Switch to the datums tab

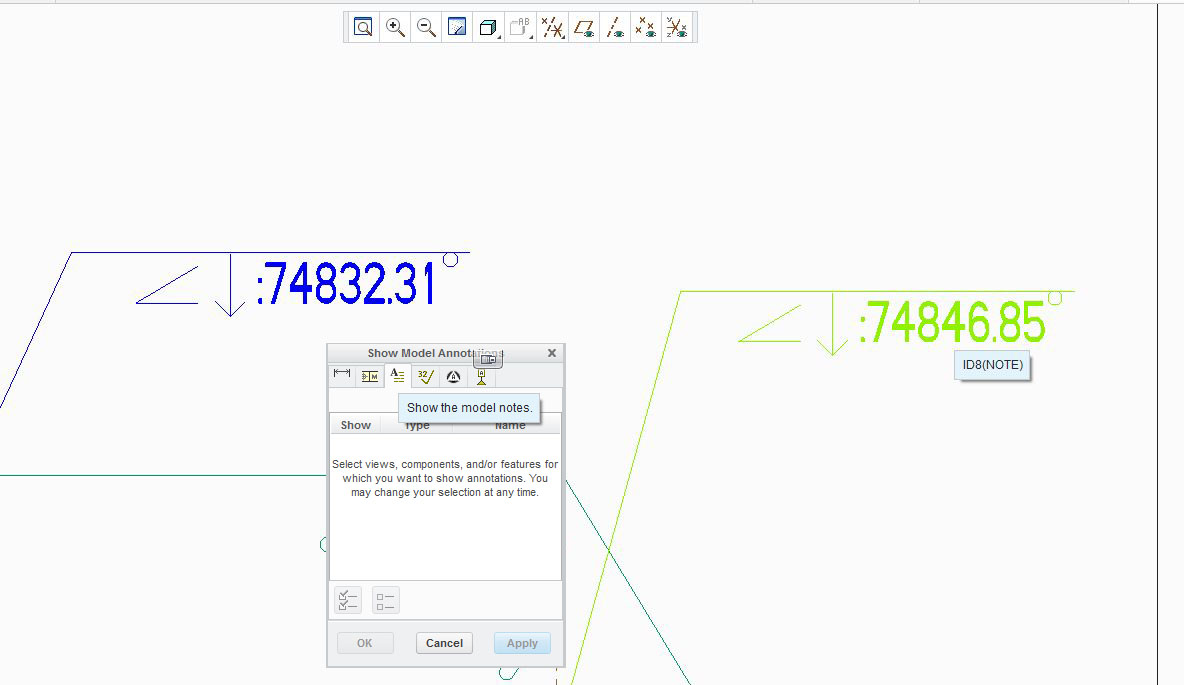[481, 375]
